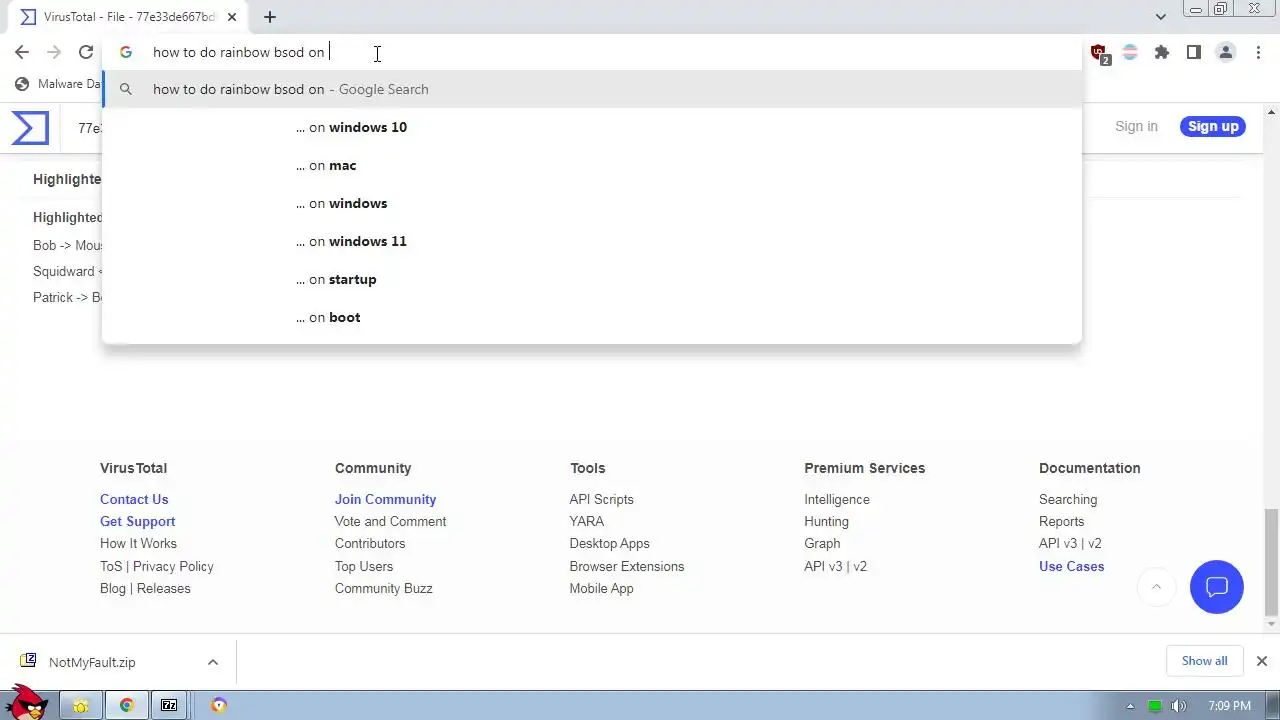
Task: Open Hunting premium link
Action: 826,521
